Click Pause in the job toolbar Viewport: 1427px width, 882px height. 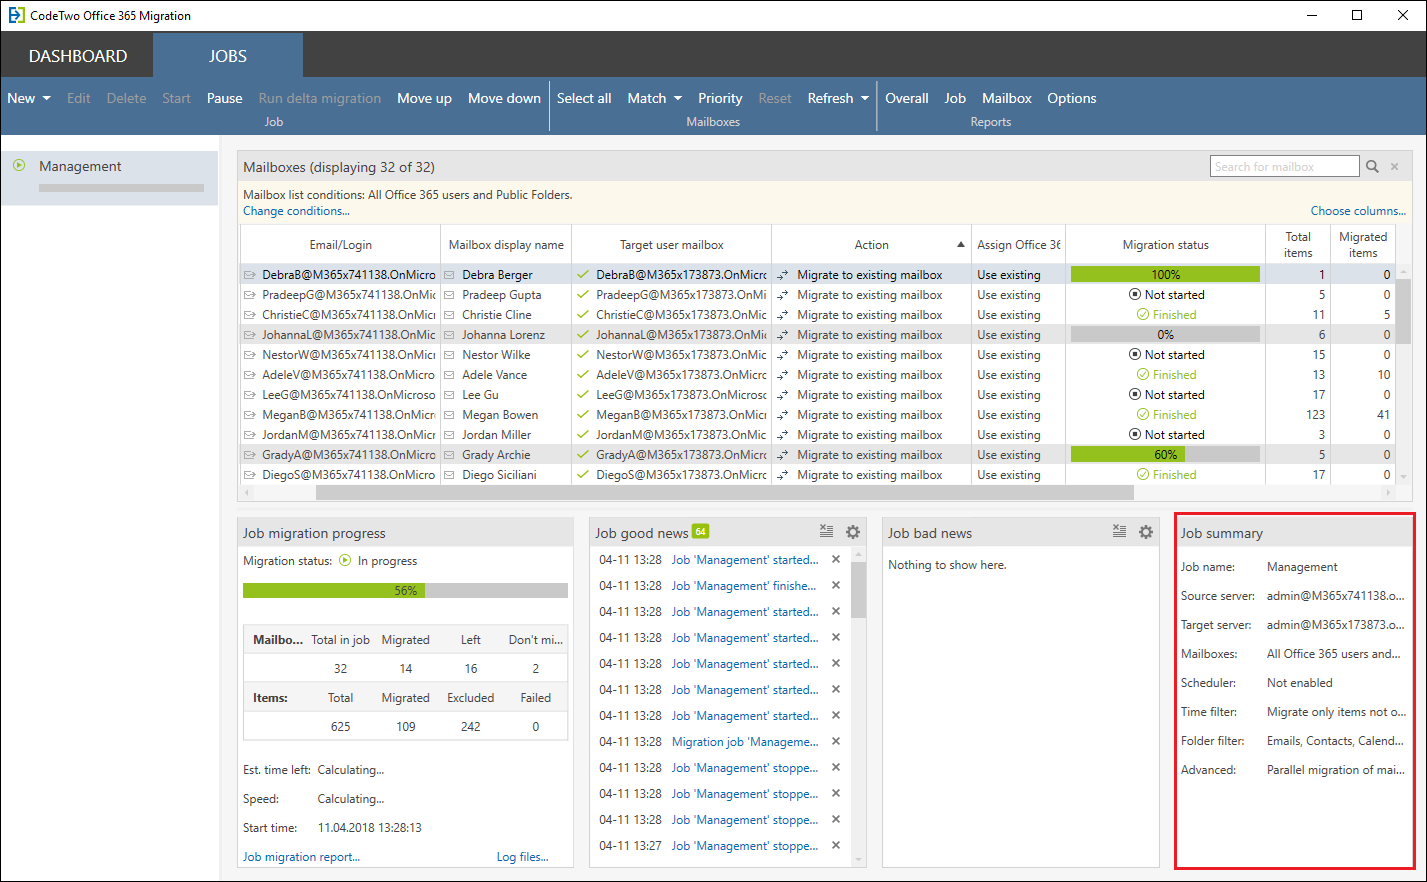pos(225,98)
